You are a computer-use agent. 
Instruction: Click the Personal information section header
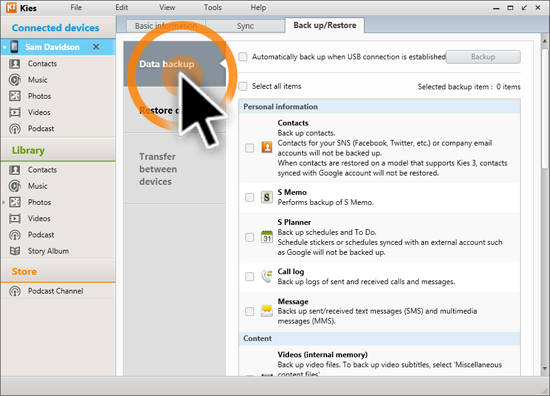380,107
